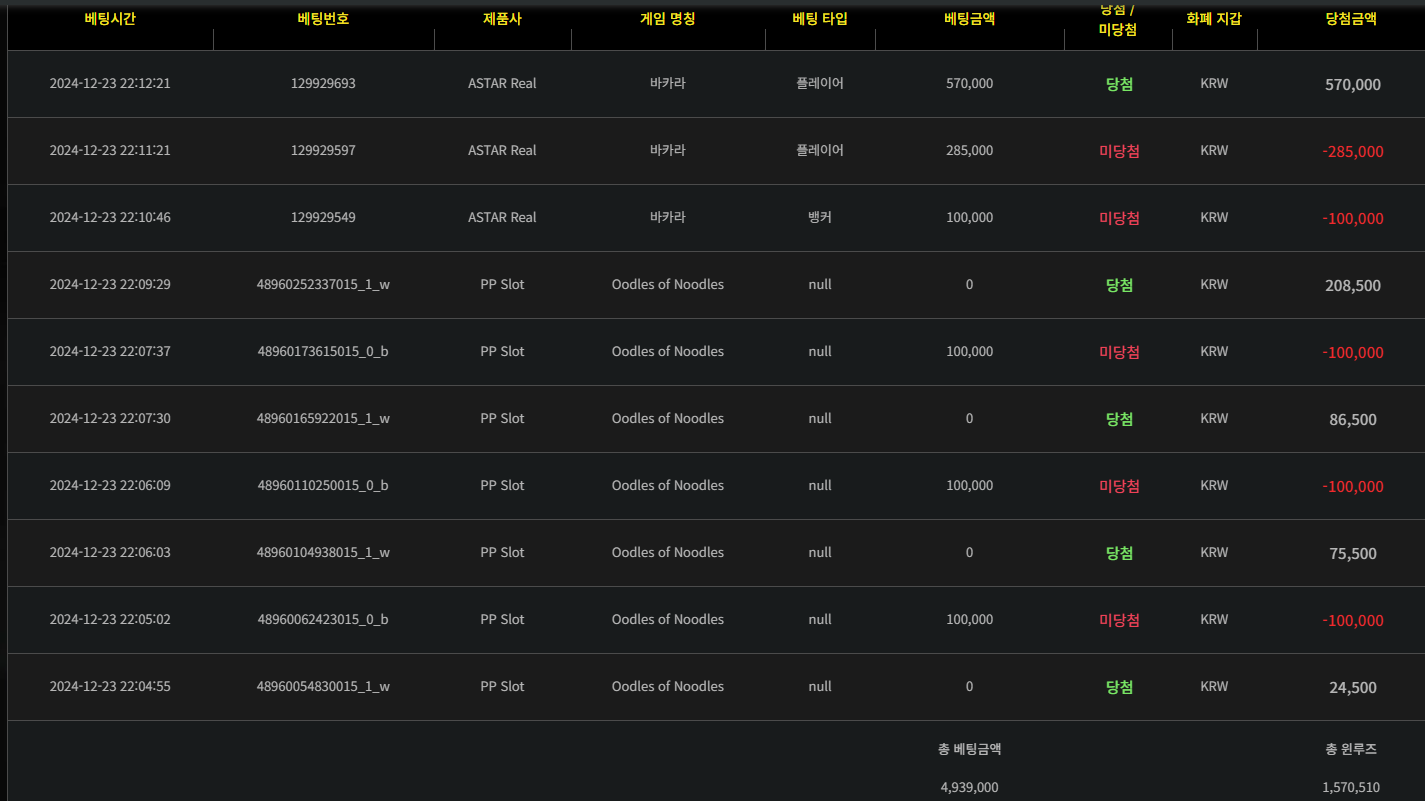
Task: Select bet number 129929693
Action: pyautogui.click(x=323, y=84)
